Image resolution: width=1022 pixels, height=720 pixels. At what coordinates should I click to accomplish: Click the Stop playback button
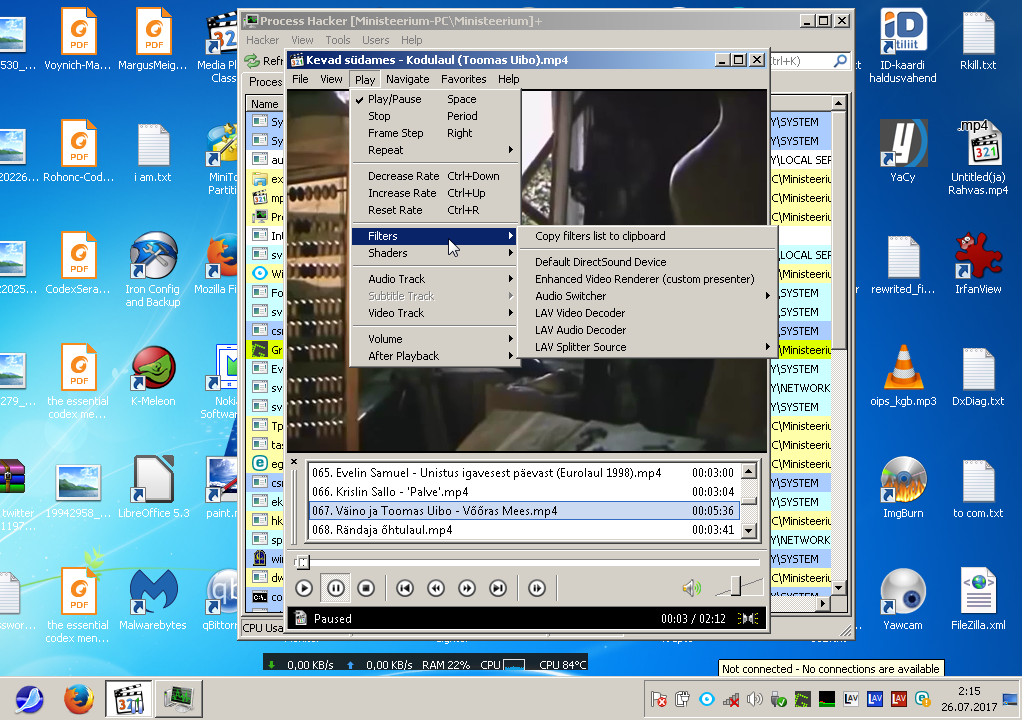coord(366,589)
